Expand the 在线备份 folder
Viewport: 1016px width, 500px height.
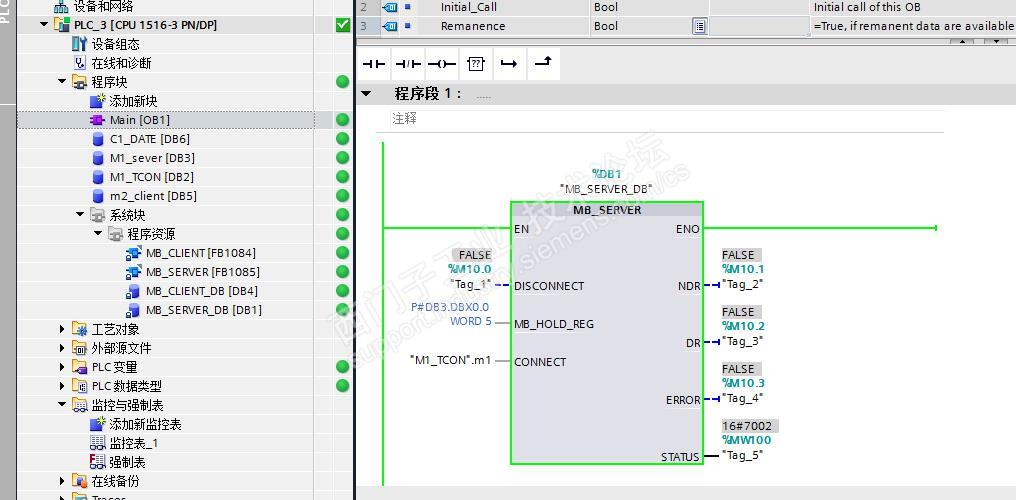pos(62,481)
